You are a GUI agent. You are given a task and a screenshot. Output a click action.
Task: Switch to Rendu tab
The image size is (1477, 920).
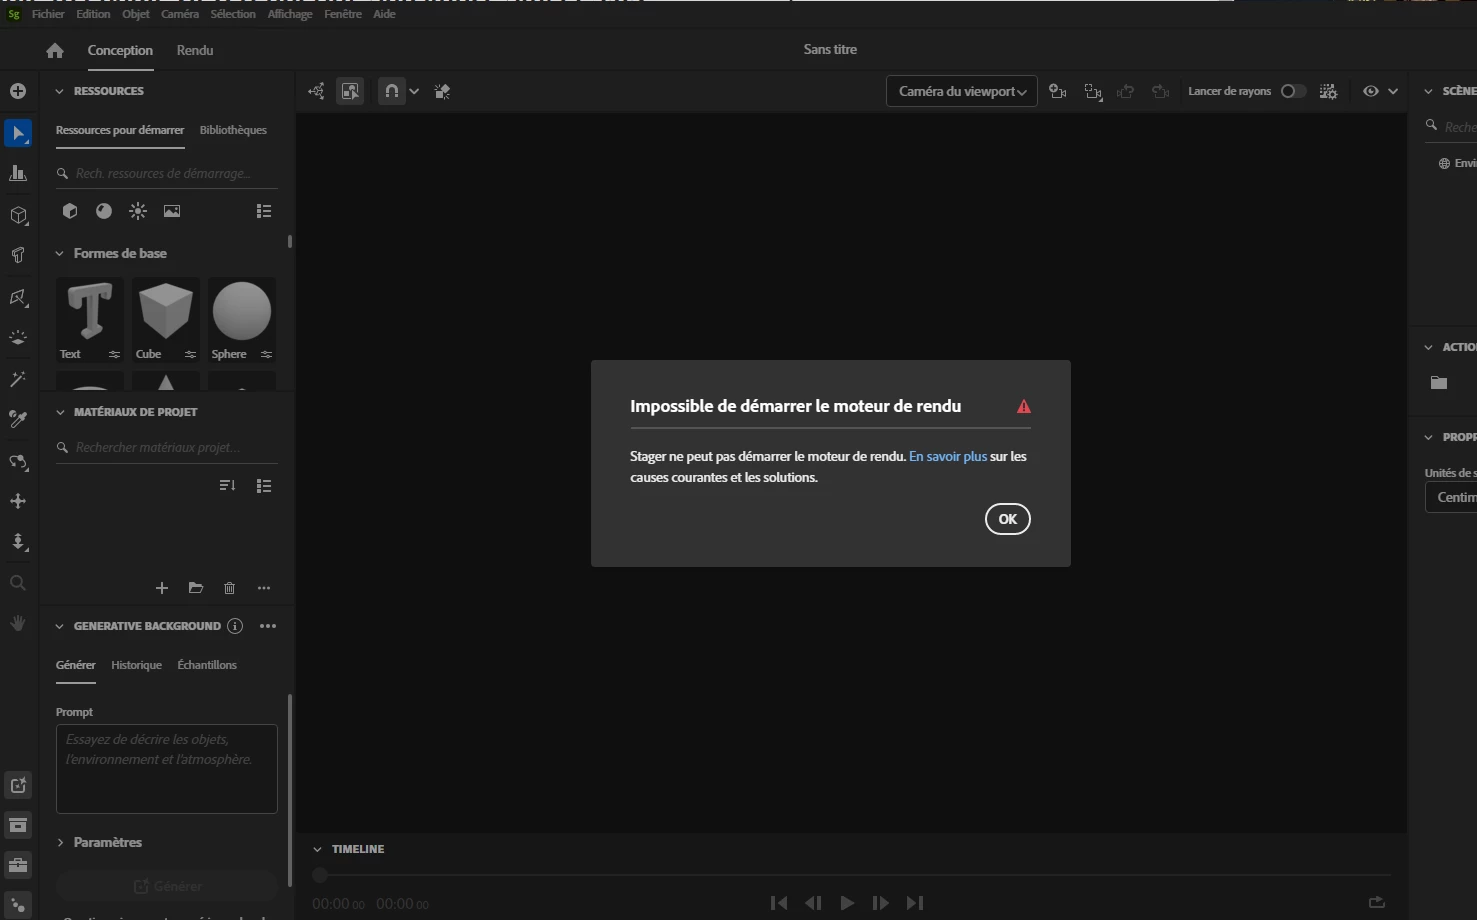(195, 50)
